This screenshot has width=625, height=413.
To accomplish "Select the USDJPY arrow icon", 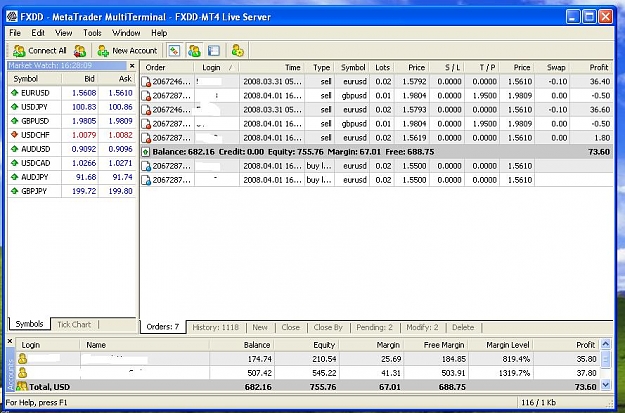I will coord(15,107).
